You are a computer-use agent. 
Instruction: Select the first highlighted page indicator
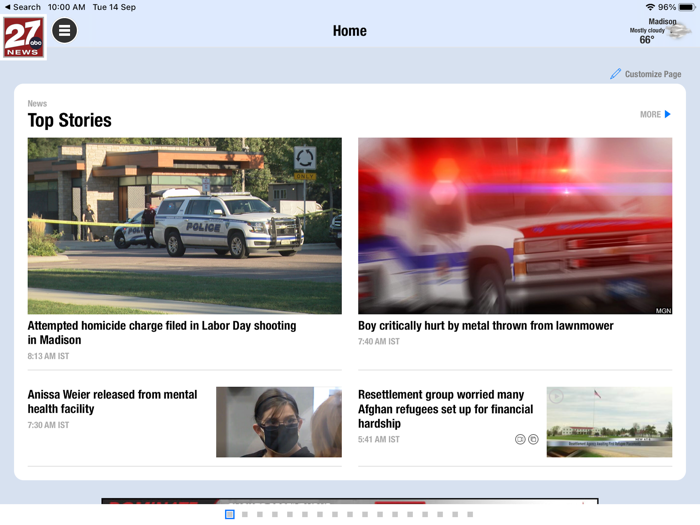(229, 514)
